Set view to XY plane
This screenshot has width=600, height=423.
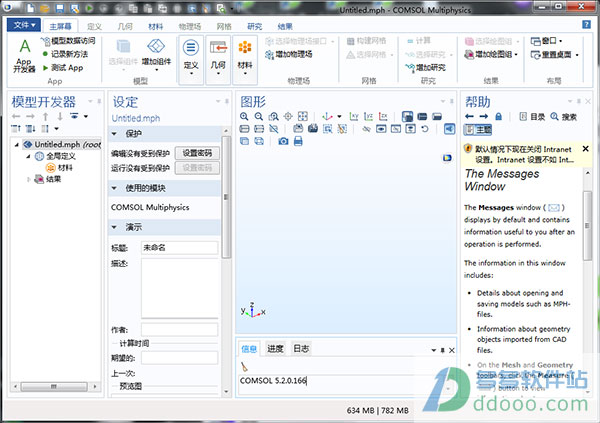point(354,116)
